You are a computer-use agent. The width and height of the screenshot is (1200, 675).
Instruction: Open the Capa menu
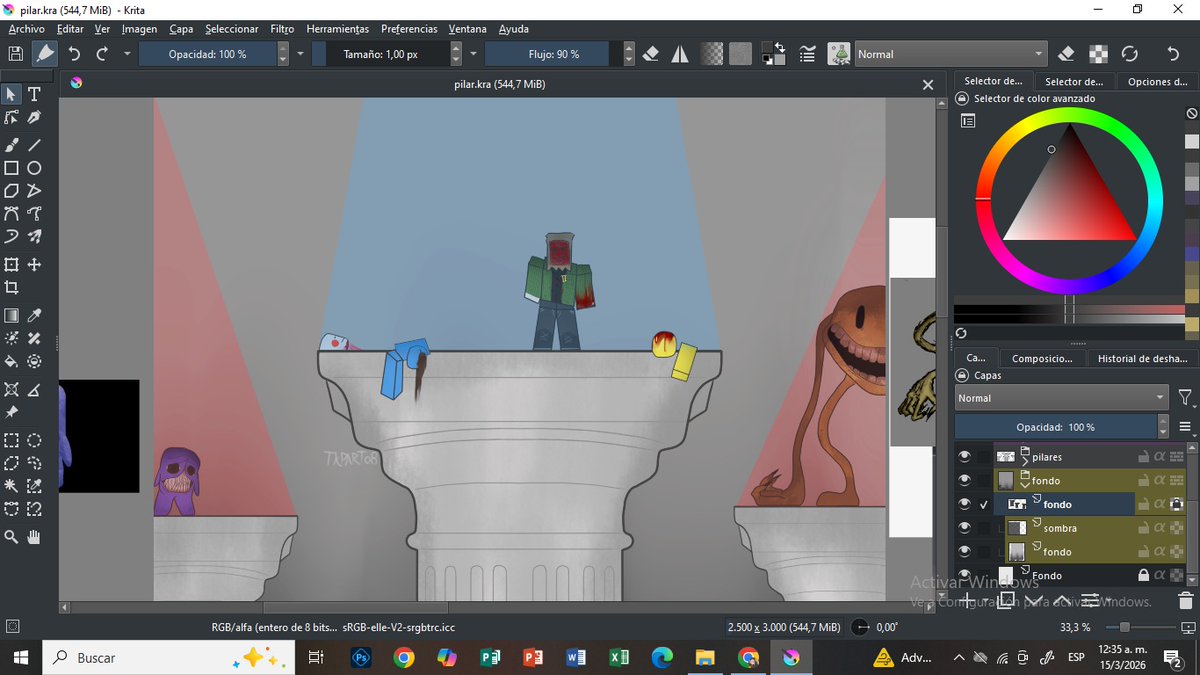tap(181, 29)
